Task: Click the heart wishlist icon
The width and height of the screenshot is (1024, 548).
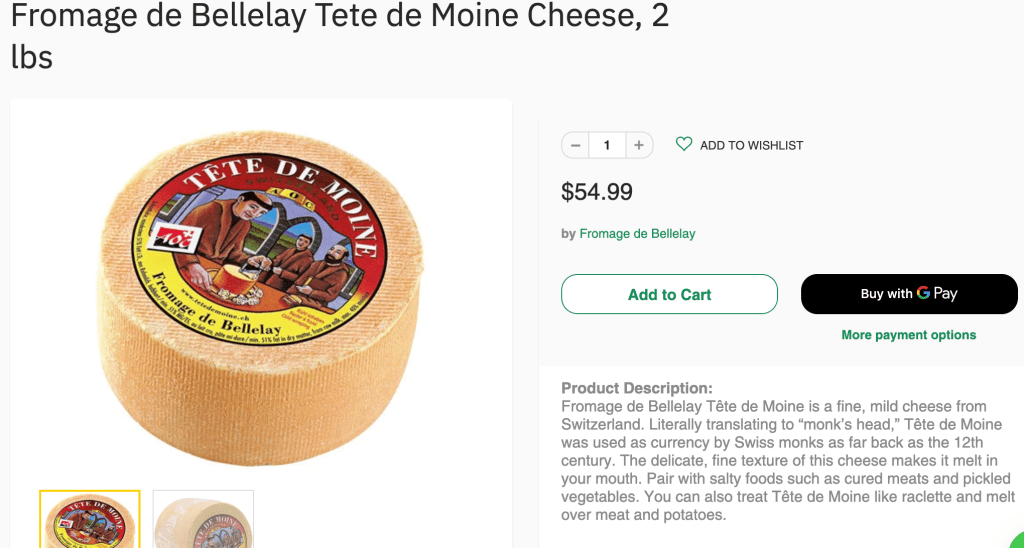Action: 684,144
